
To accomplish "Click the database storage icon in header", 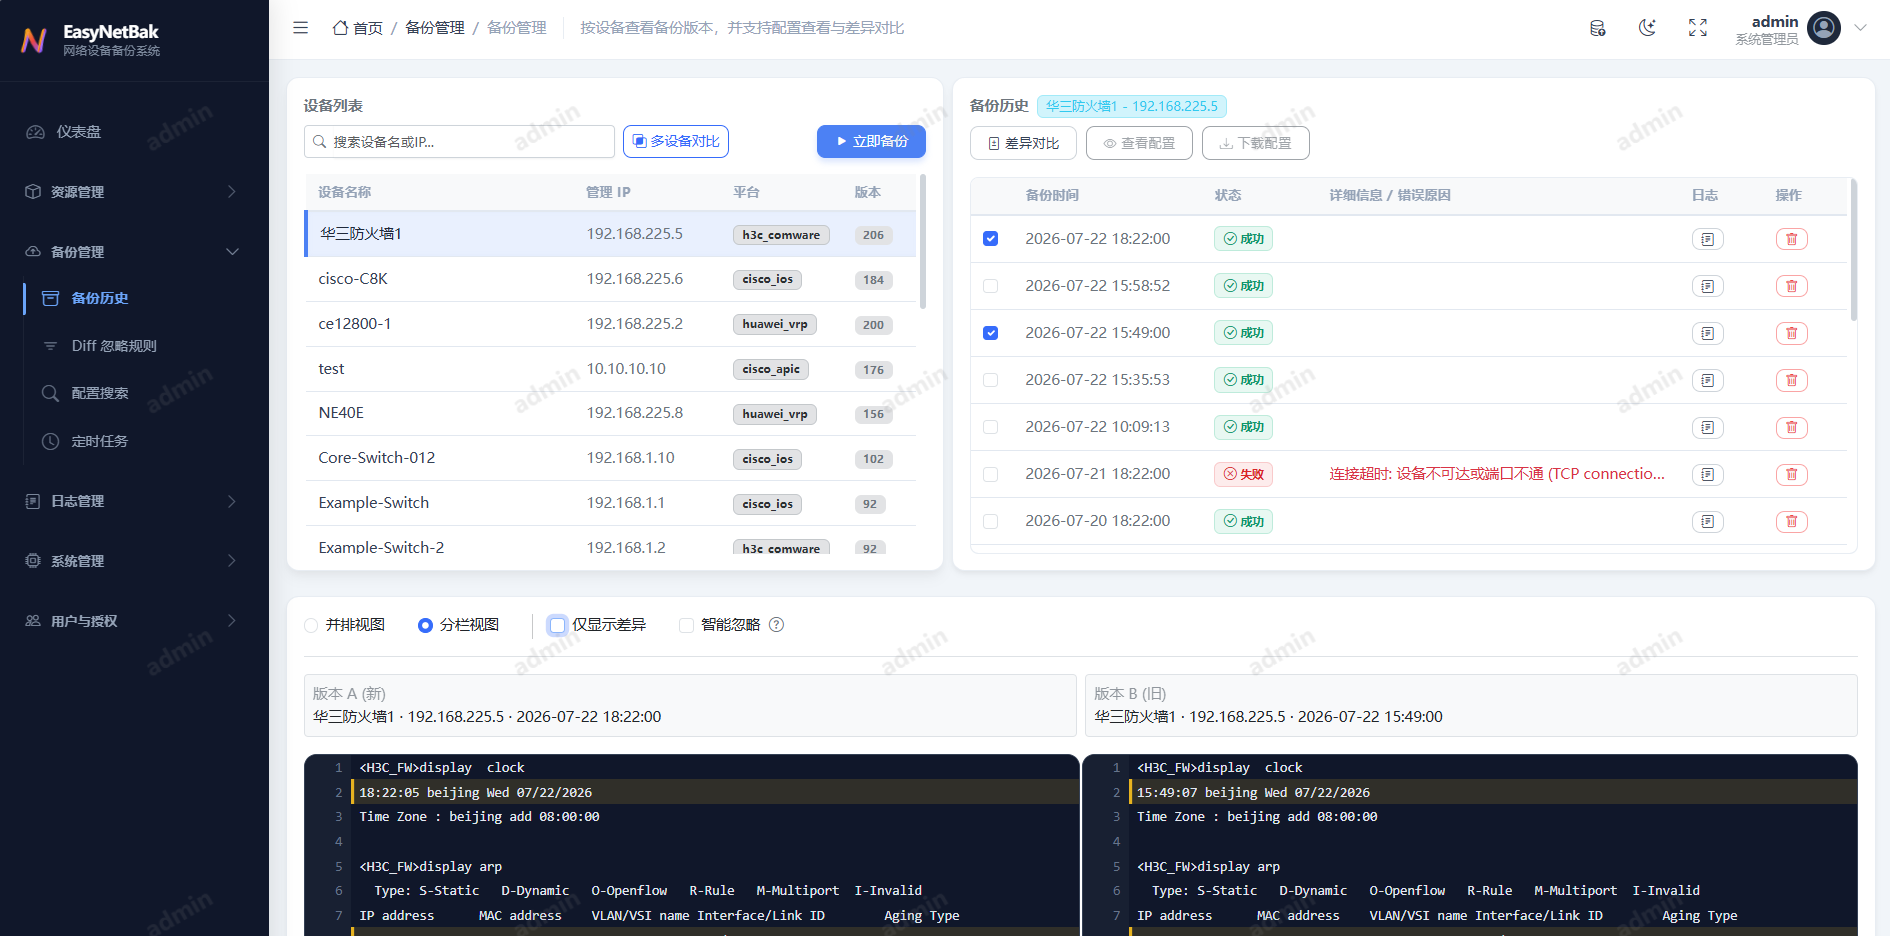I will pyautogui.click(x=1598, y=28).
